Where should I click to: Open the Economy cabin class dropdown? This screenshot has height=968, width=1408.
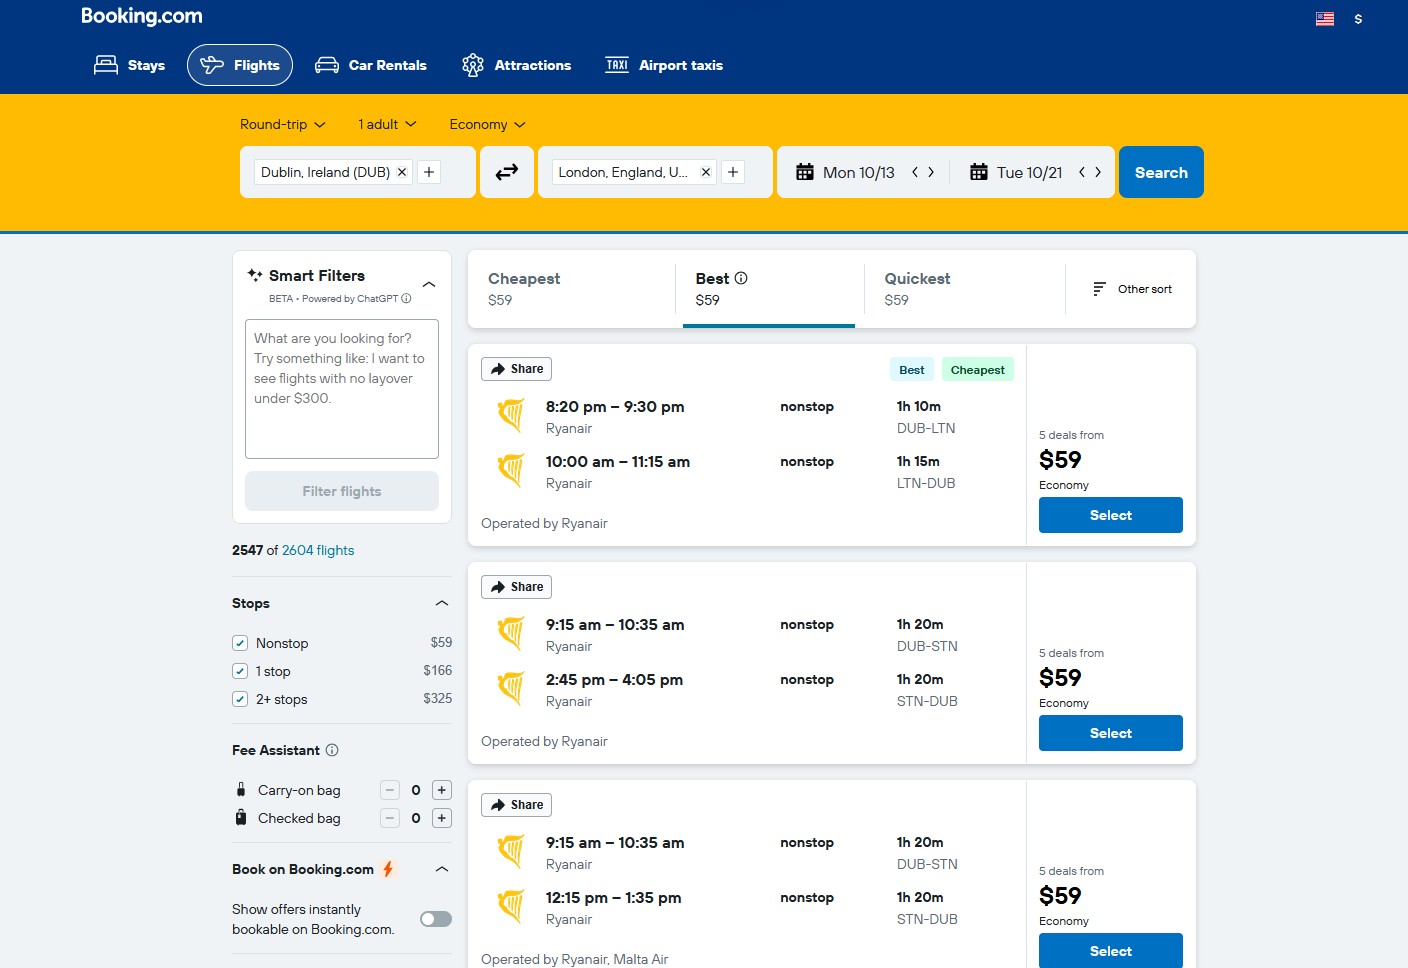(x=487, y=124)
